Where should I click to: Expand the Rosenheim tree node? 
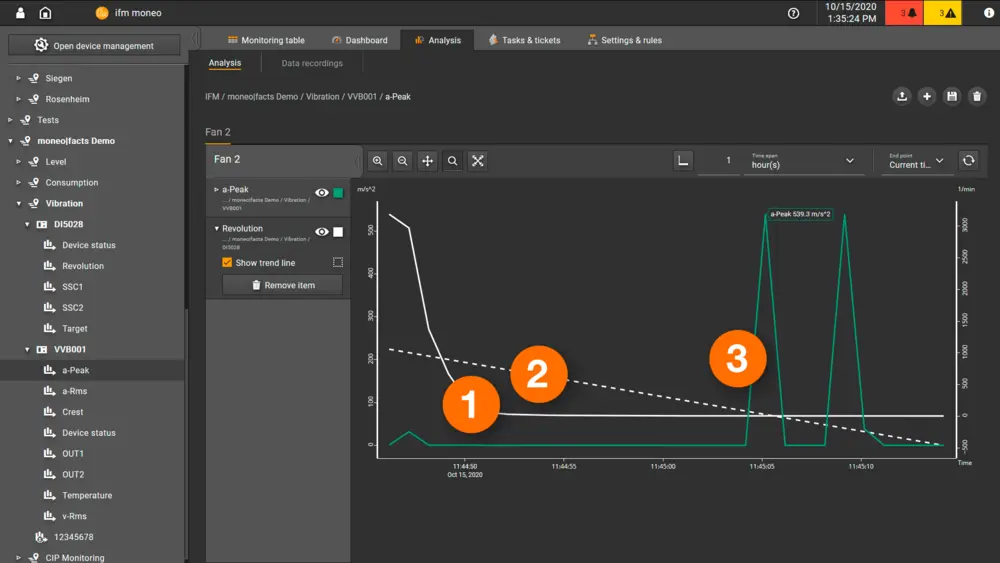(18, 99)
